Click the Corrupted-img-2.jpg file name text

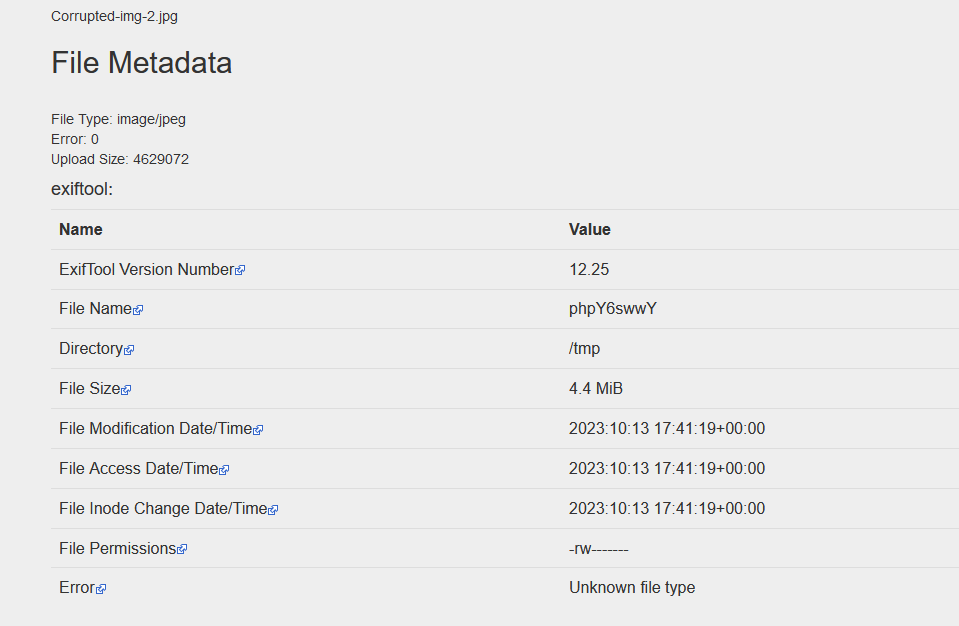(114, 16)
